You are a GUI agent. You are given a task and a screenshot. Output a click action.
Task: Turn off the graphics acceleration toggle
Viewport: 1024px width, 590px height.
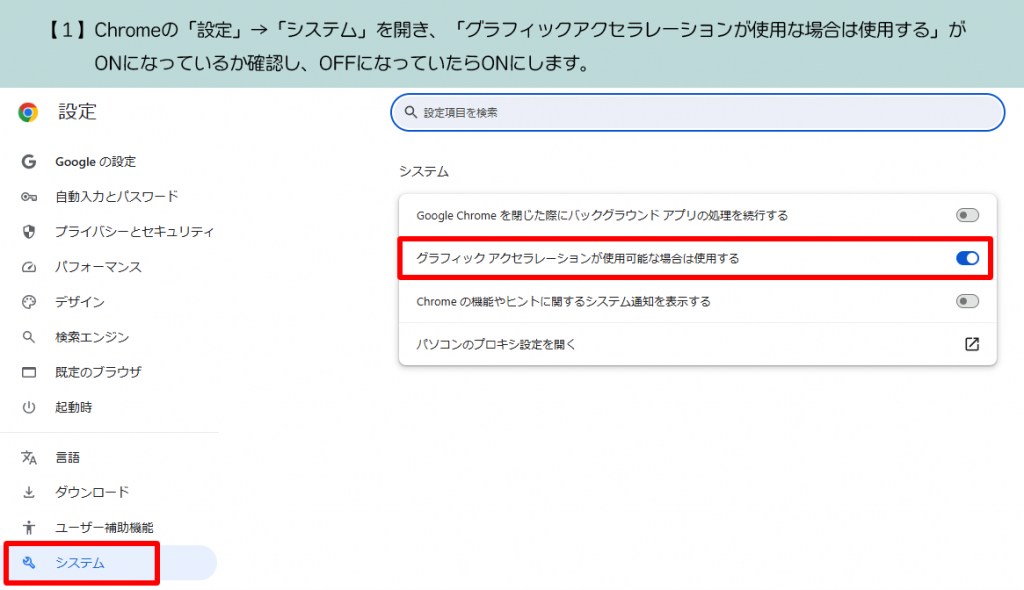966,258
